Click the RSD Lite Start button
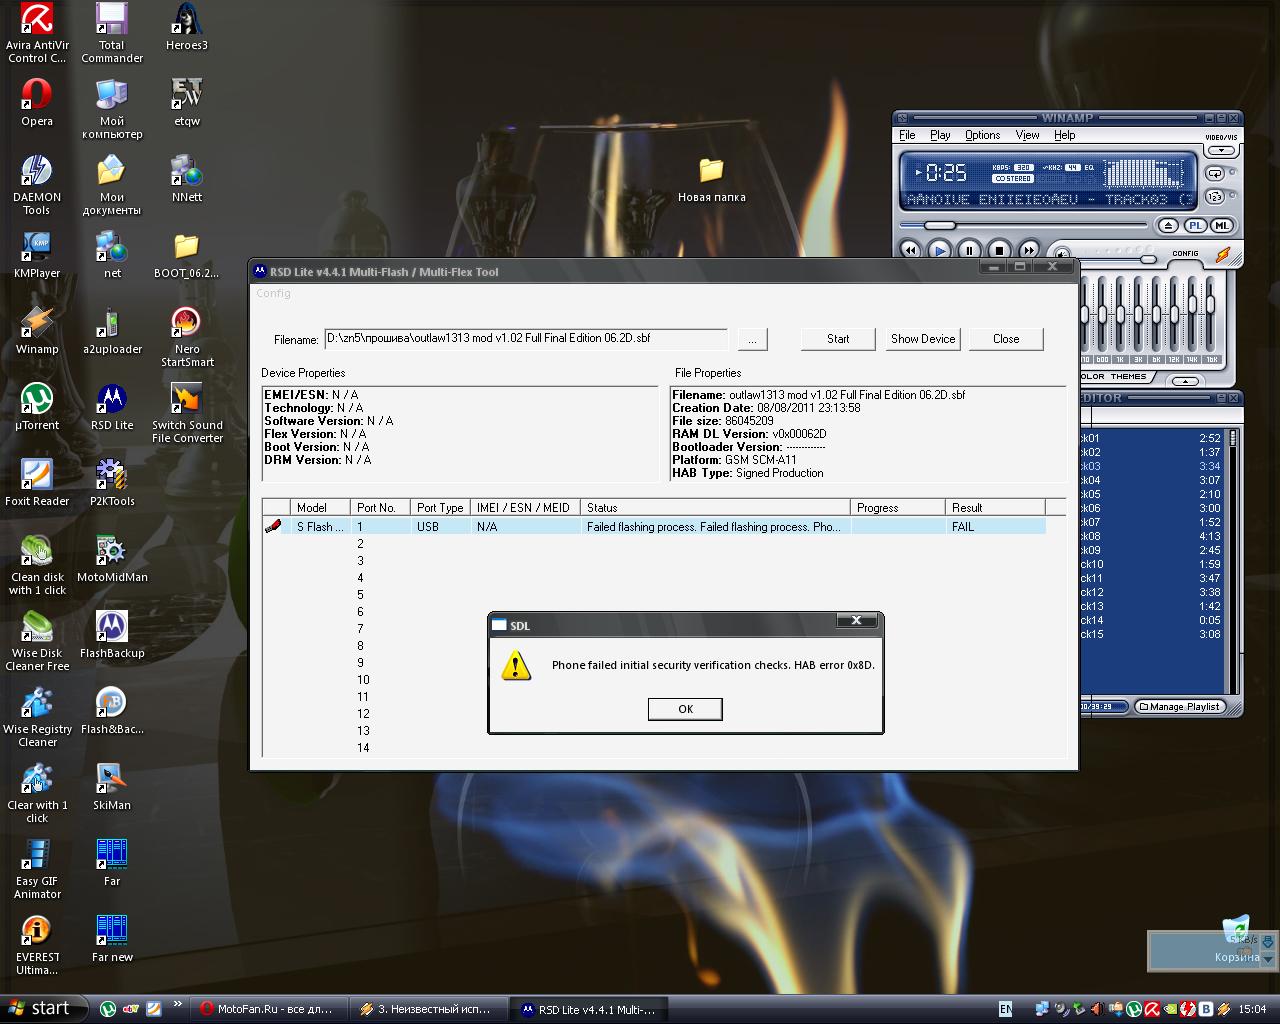This screenshot has width=1280, height=1024. pyautogui.click(x=838, y=339)
